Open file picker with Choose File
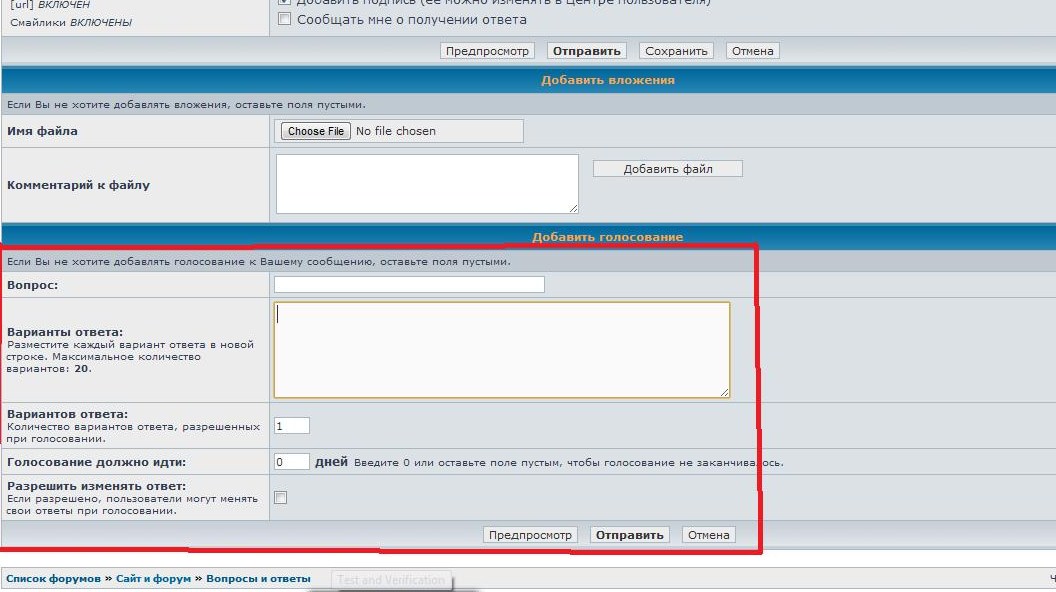Viewport: 1056px width, 592px height. click(315, 131)
